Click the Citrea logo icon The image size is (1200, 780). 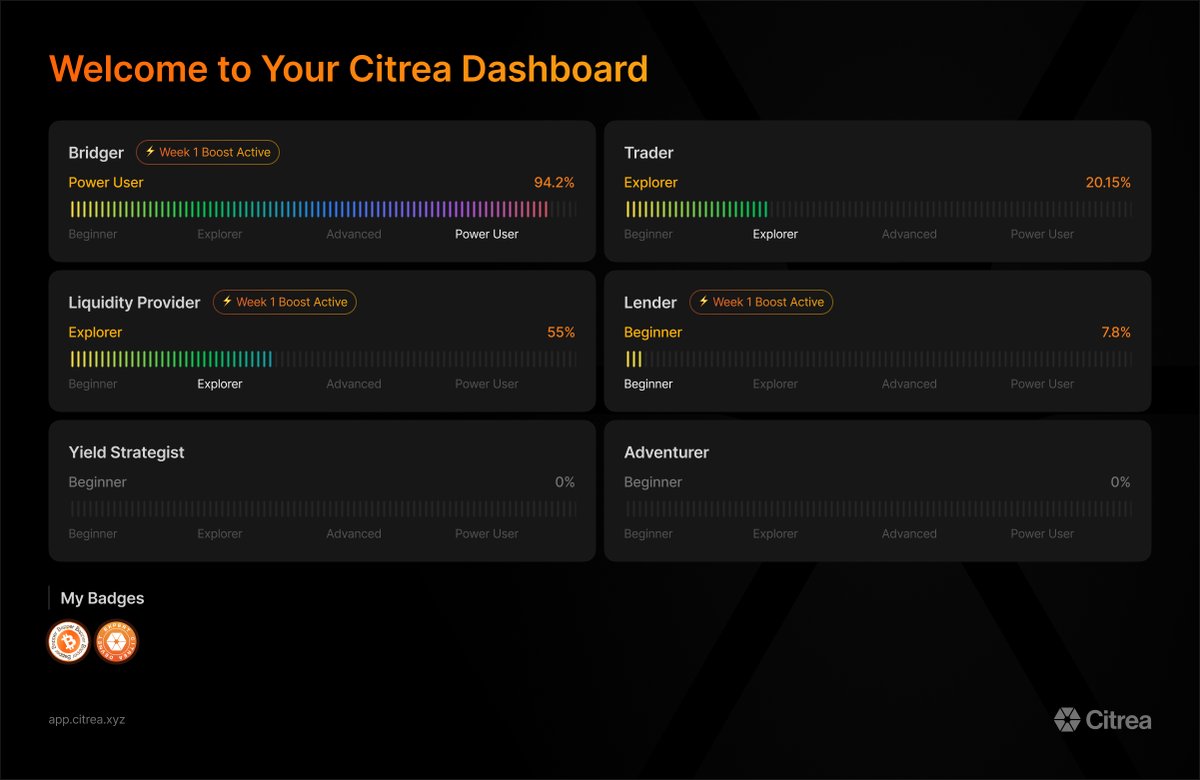click(1066, 719)
